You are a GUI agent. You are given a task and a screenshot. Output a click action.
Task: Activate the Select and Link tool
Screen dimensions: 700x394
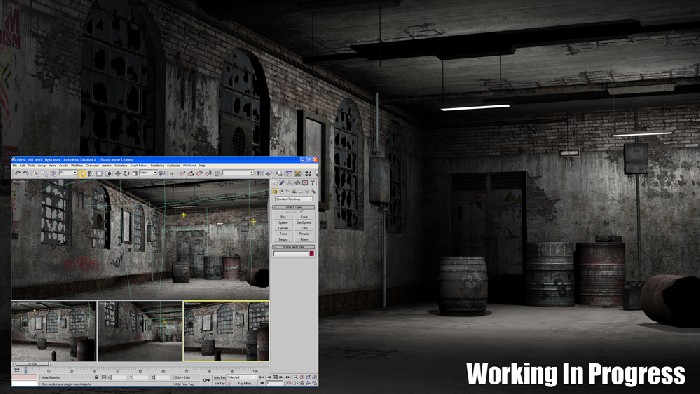coord(36,173)
